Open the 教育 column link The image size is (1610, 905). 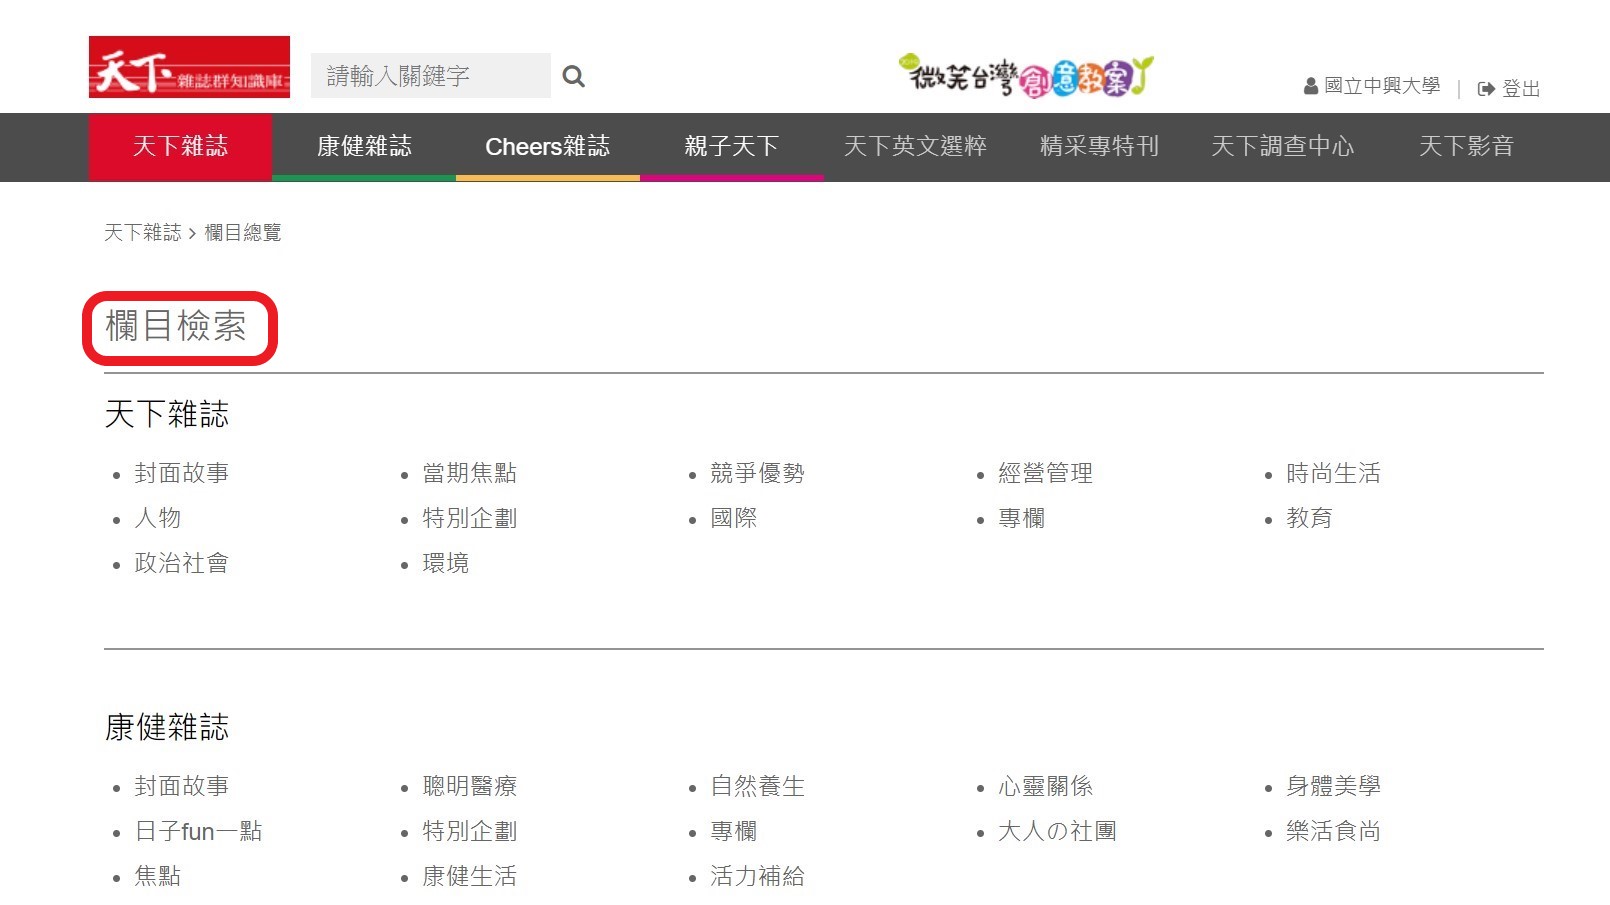[1310, 518]
